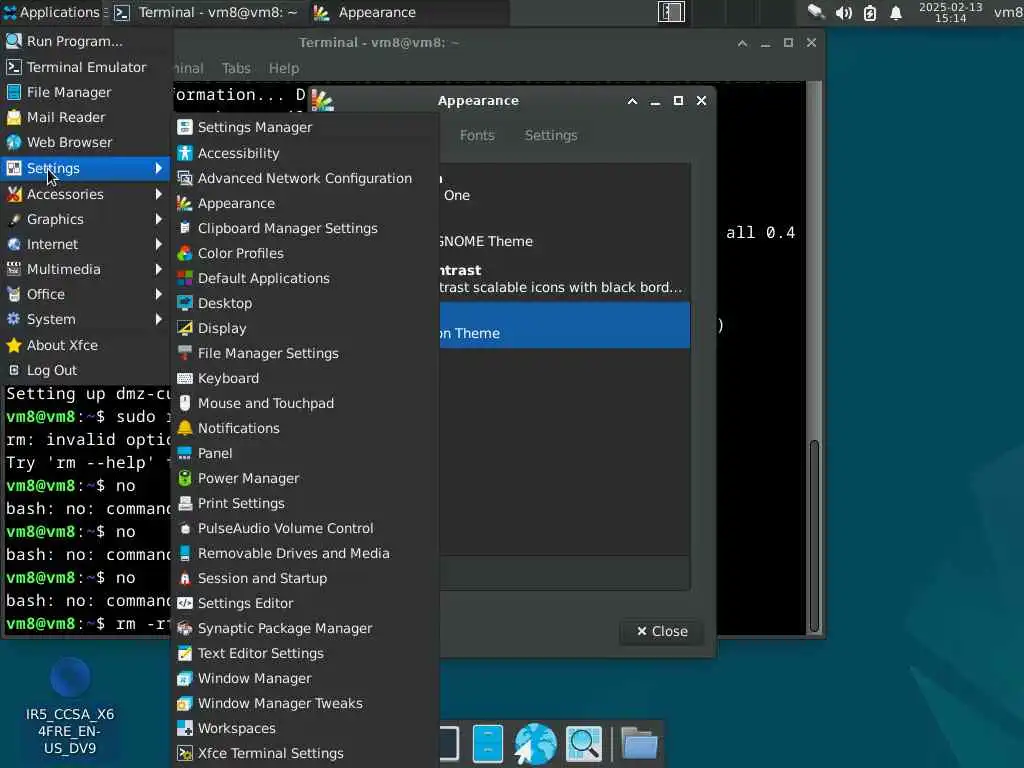The width and height of the screenshot is (1024, 768).
Task: Open Mouse and Touchpad settings
Action: click(x=304, y=403)
